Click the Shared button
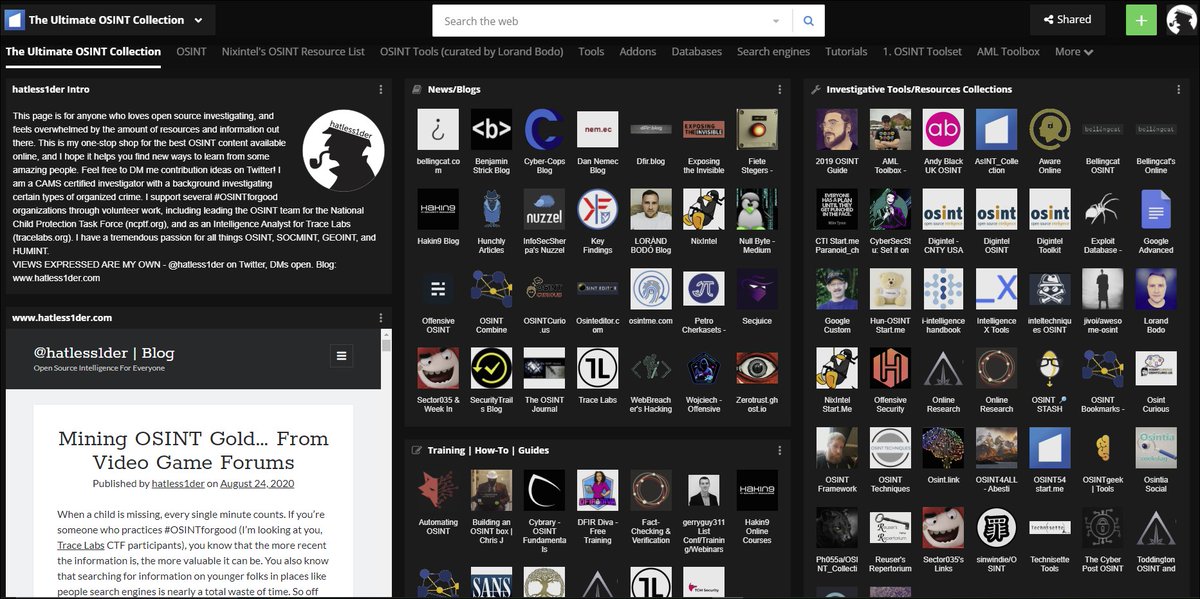1200x599 pixels. [x=1068, y=19]
